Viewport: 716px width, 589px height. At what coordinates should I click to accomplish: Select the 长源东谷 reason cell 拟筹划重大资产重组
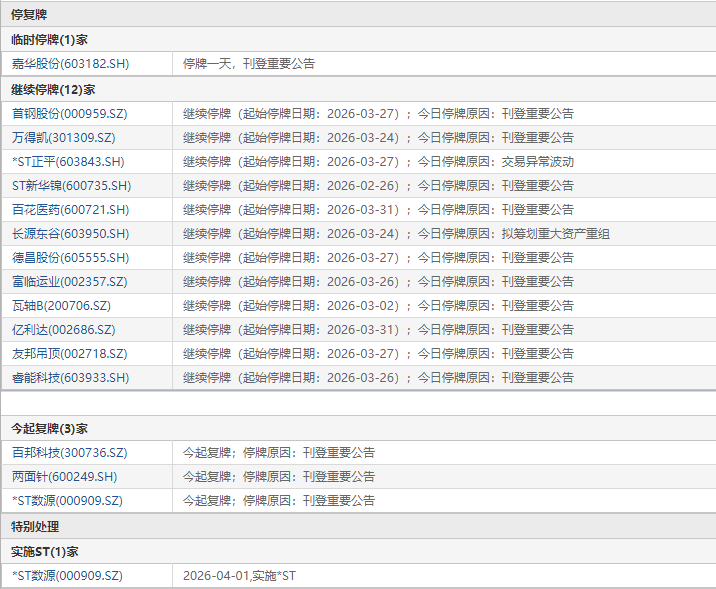(x=555, y=233)
